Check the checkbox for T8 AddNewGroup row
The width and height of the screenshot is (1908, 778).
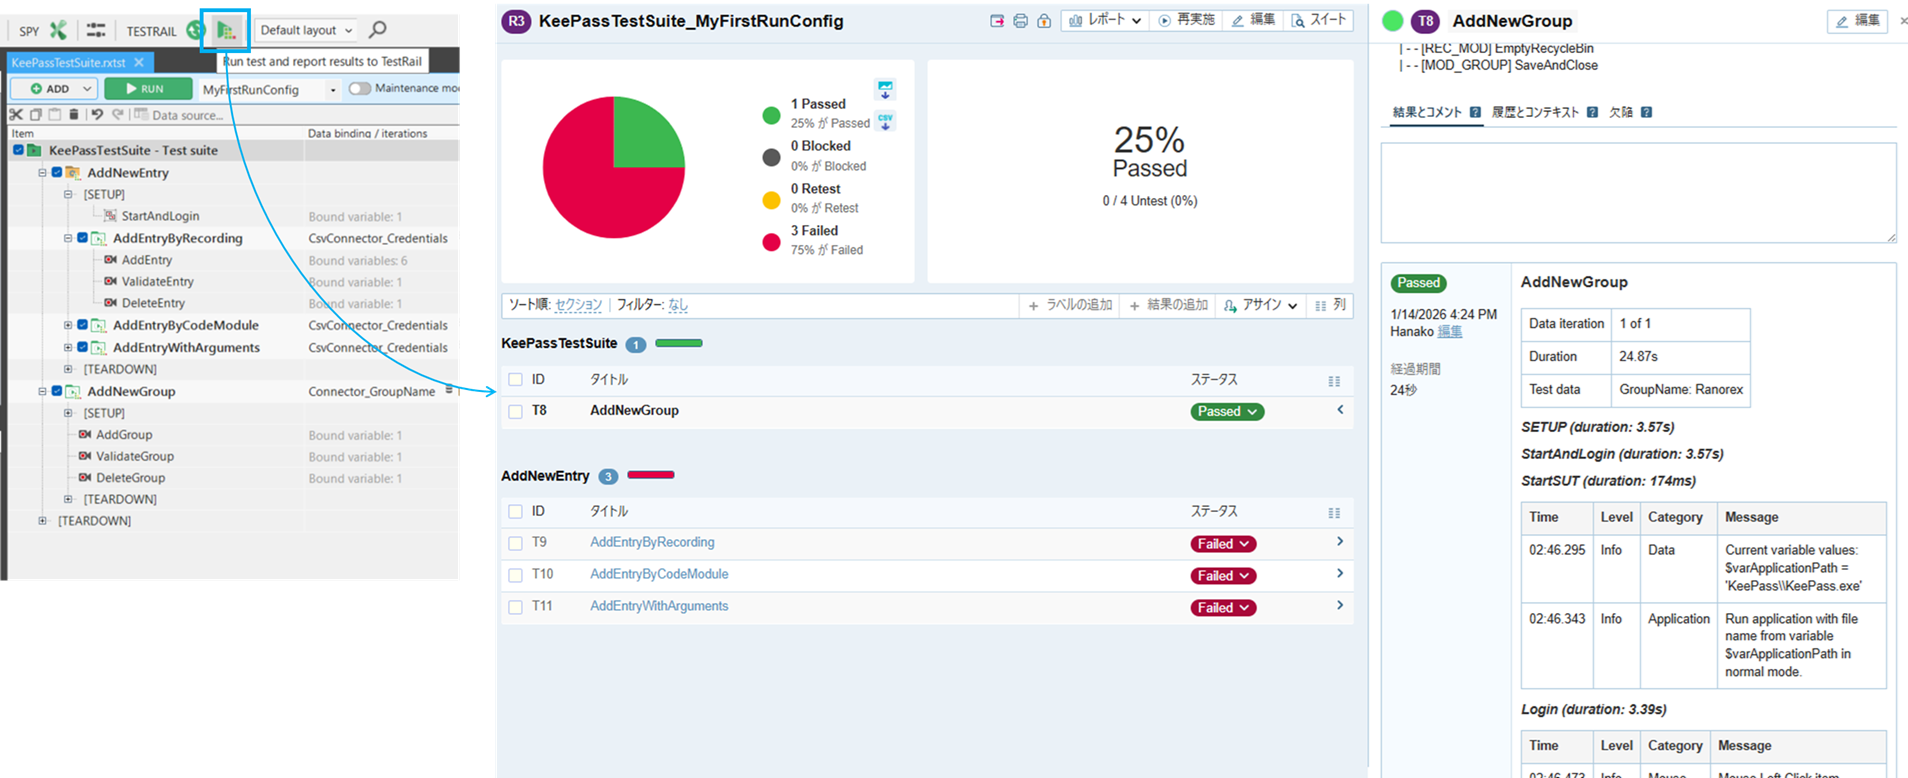[515, 411]
